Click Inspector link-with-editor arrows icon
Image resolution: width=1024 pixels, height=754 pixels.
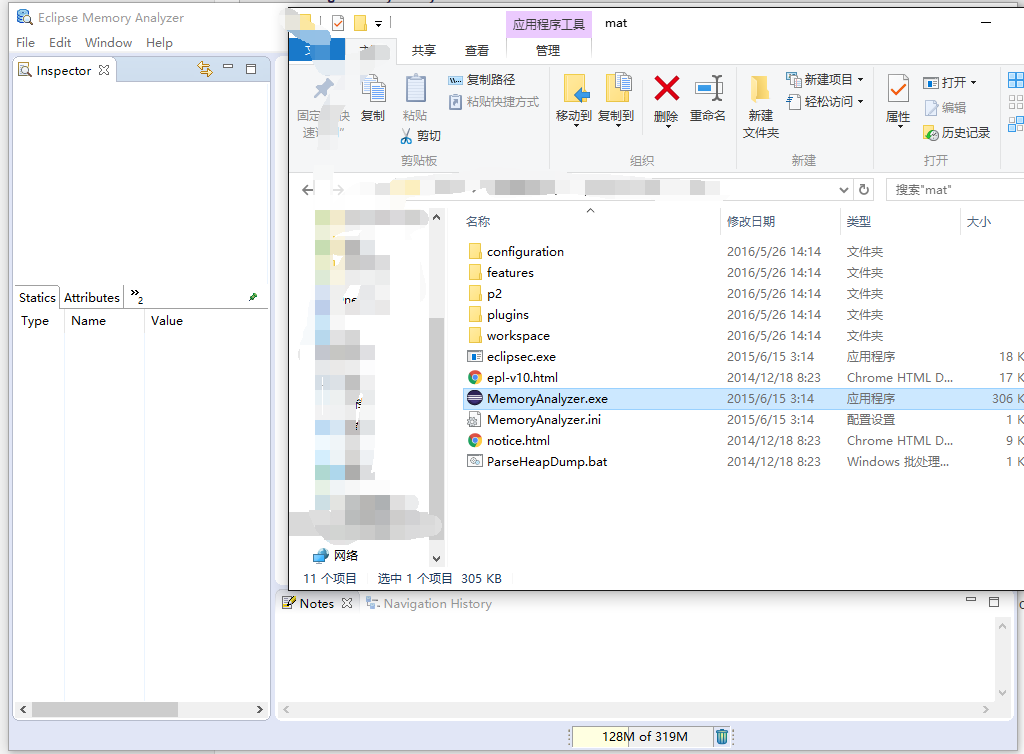point(205,69)
